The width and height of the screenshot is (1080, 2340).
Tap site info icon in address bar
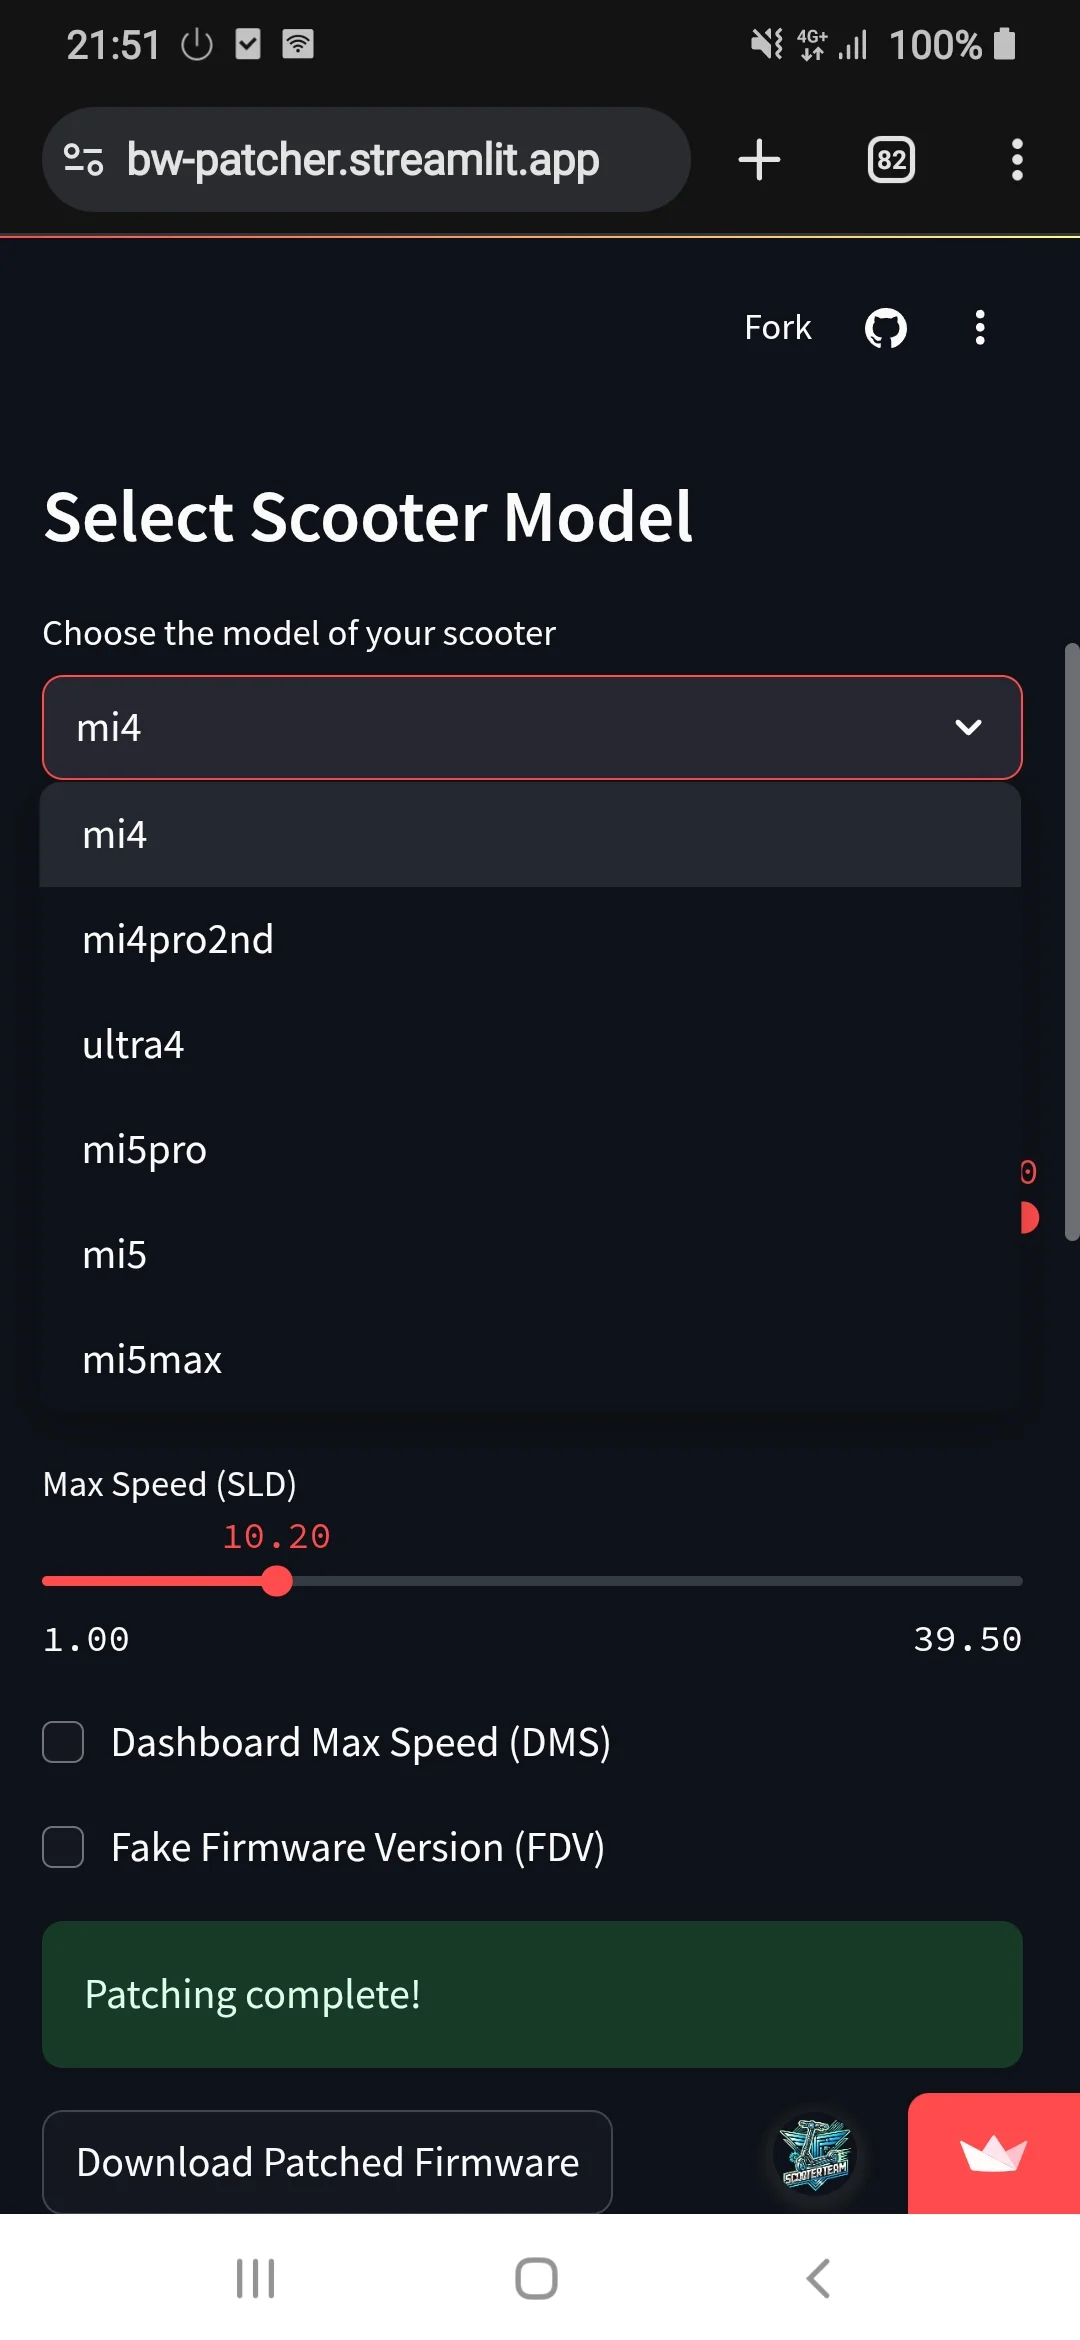pyautogui.click(x=84, y=160)
